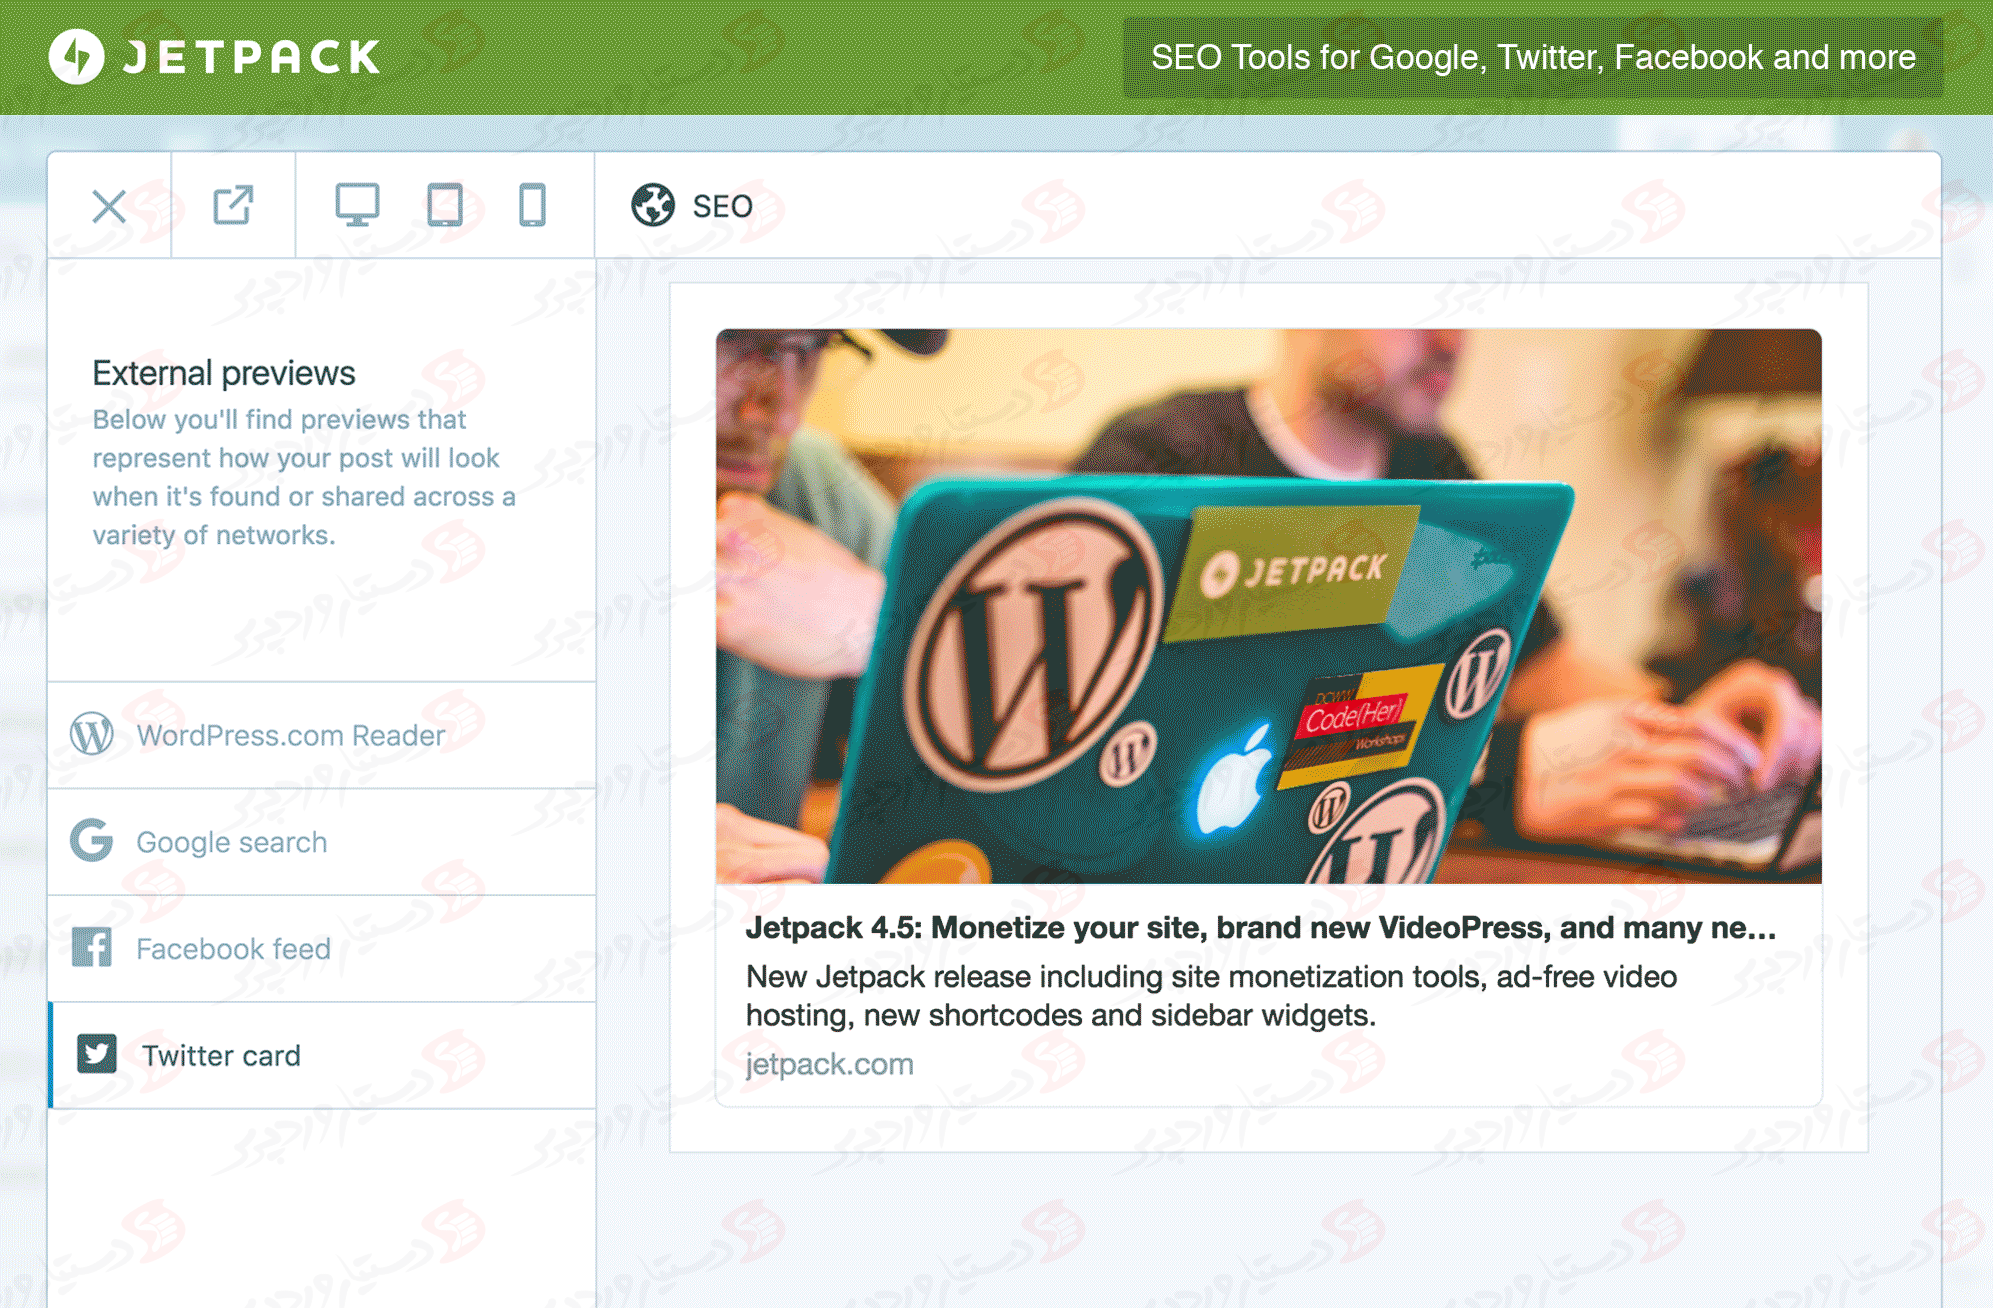Viewport: 1993px width, 1308px height.
Task: Click the SEO label in the toolbar
Action: pyautogui.click(x=720, y=206)
